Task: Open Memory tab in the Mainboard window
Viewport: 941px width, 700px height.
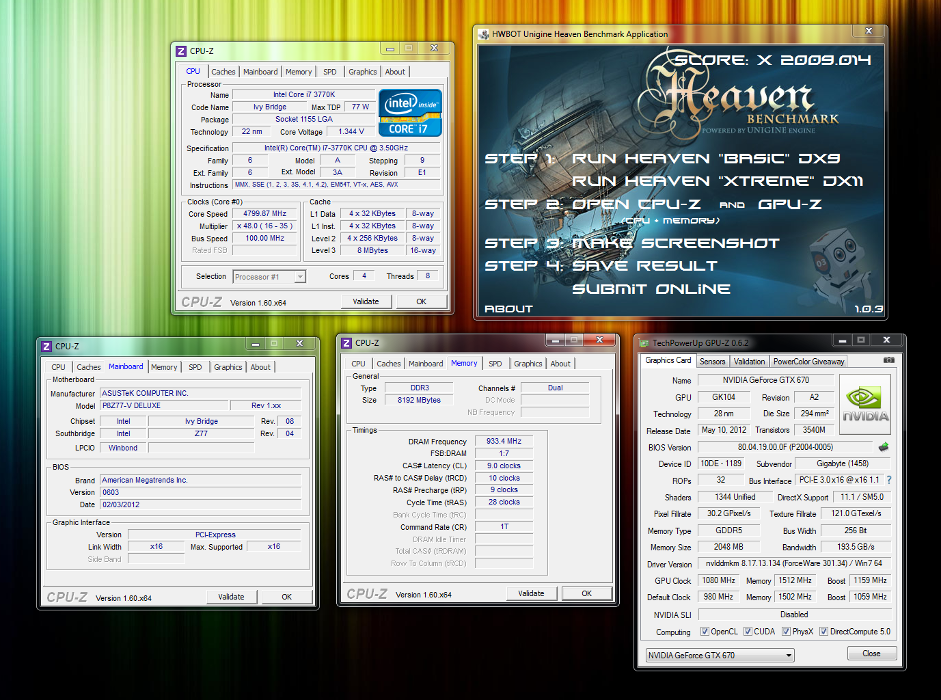Action: coord(164,367)
